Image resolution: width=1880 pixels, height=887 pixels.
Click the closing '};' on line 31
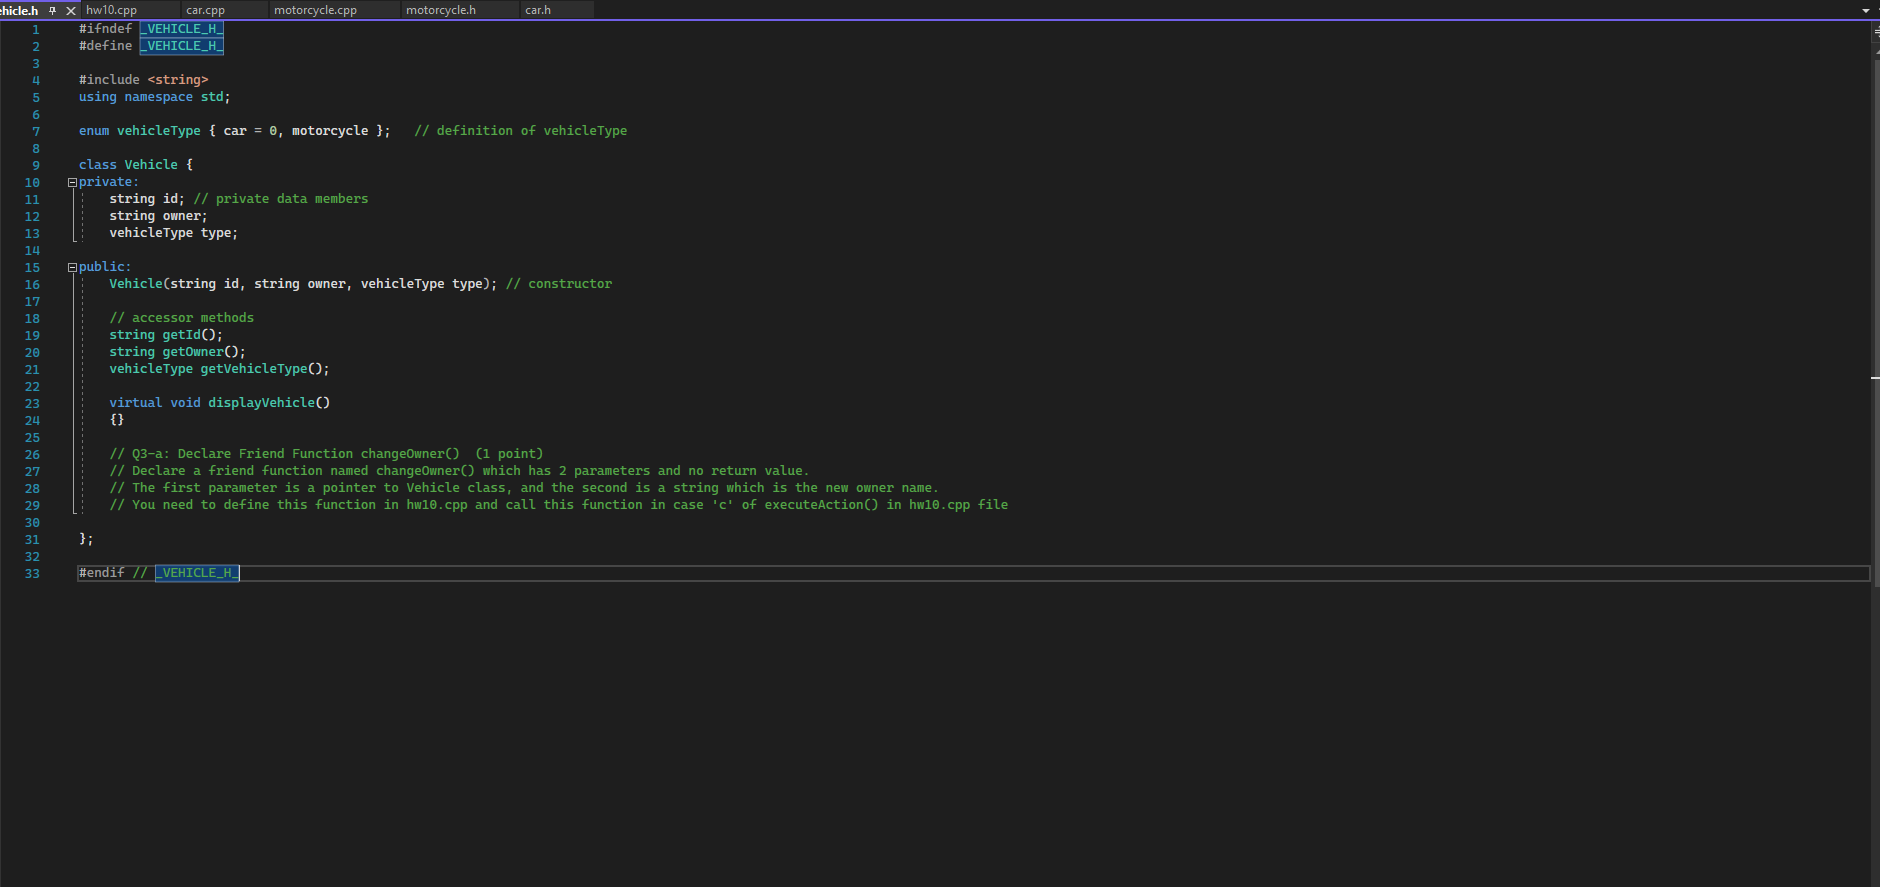point(86,539)
